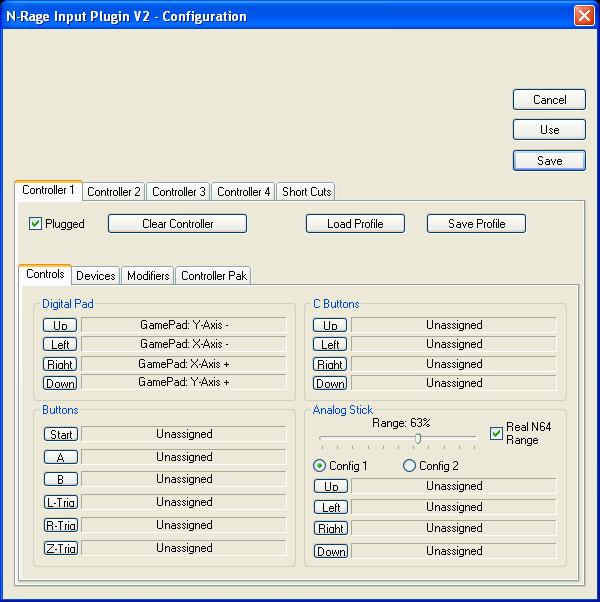Open the Controller 3 tab
The height and width of the screenshot is (602, 600).
tap(179, 191)
